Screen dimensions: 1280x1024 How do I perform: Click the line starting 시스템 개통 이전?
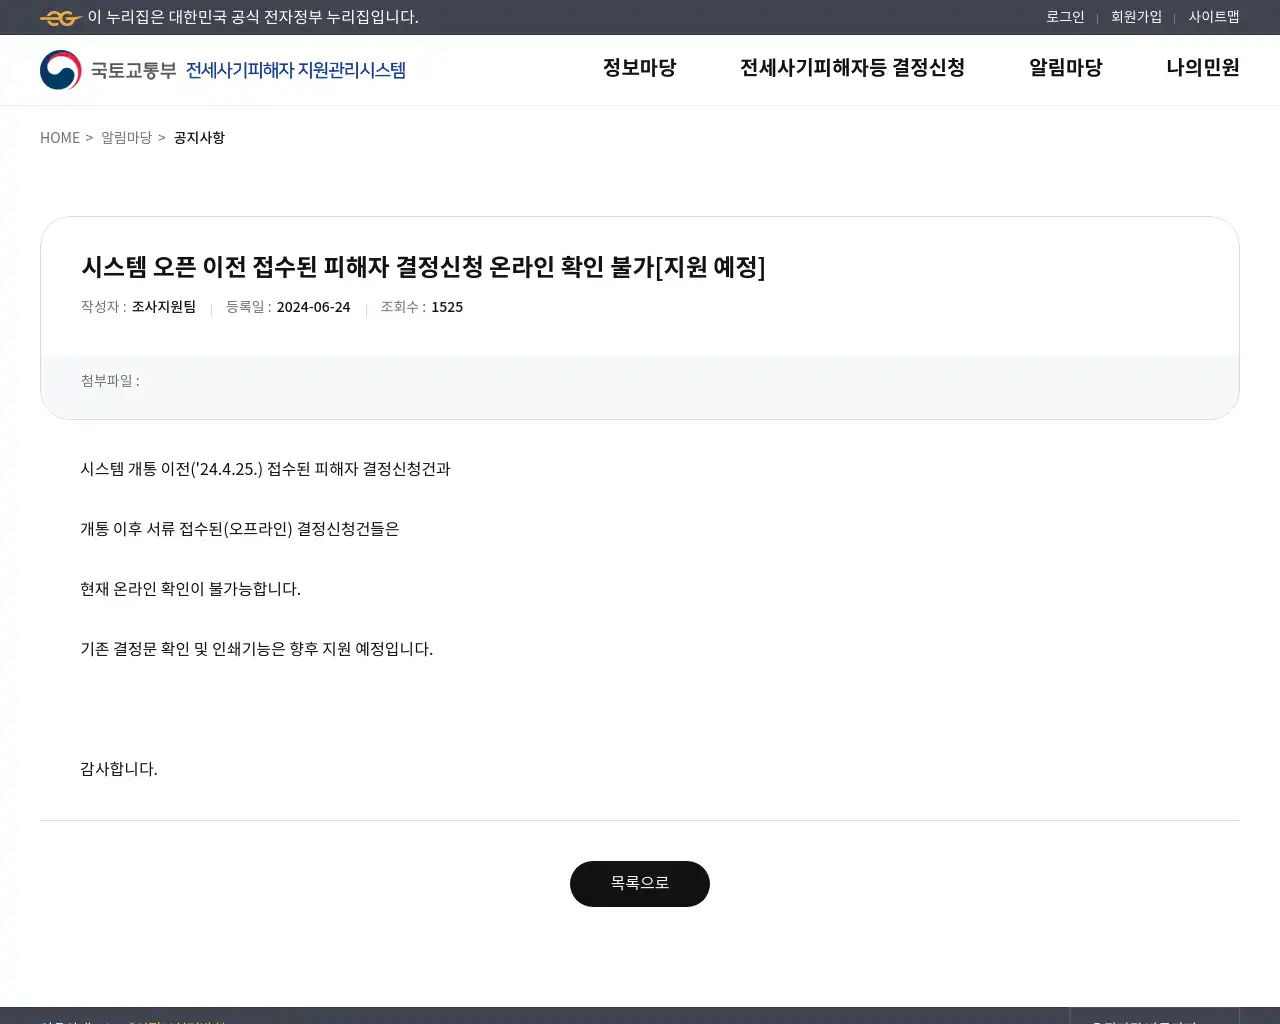(x=265, y=469)
